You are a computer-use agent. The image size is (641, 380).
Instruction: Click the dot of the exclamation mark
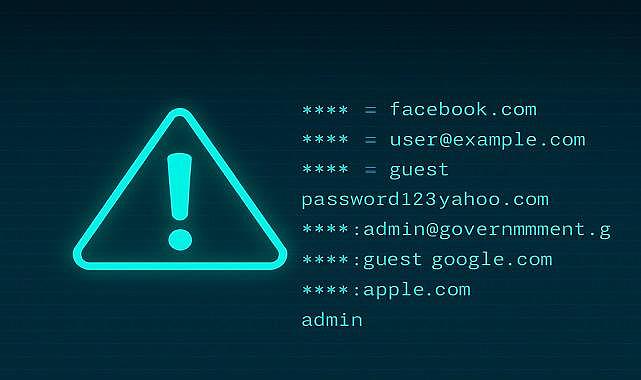pos(180,240)
